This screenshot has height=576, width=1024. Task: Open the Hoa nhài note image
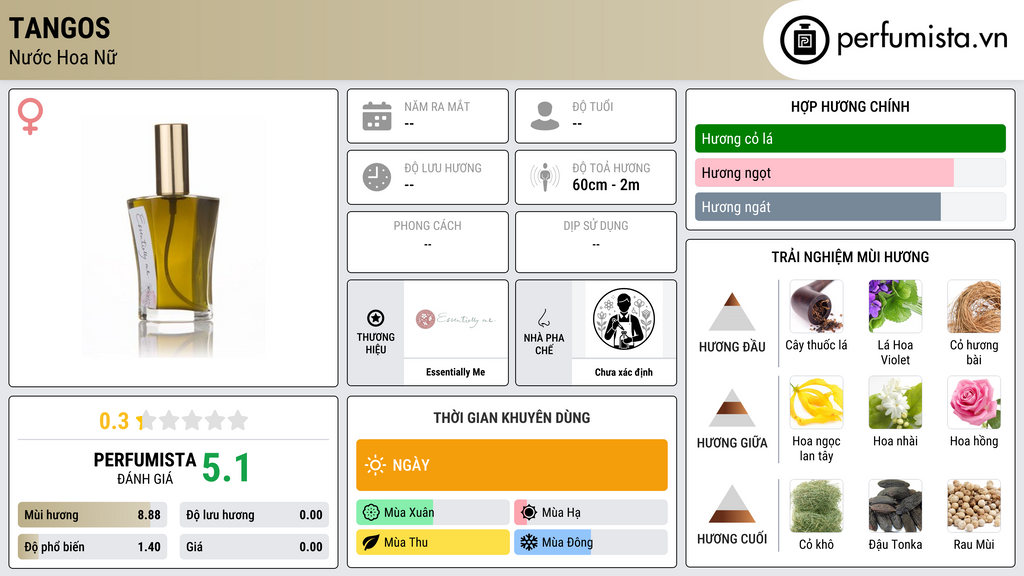coord(895,402)
